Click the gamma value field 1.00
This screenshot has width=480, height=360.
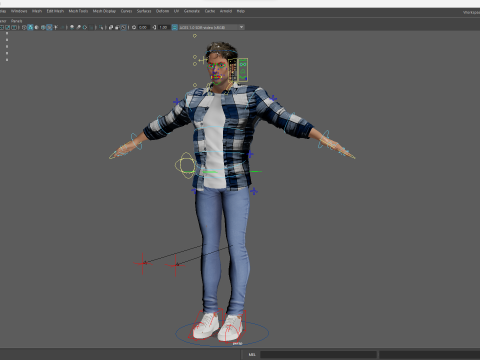click(x=163, y=27)
